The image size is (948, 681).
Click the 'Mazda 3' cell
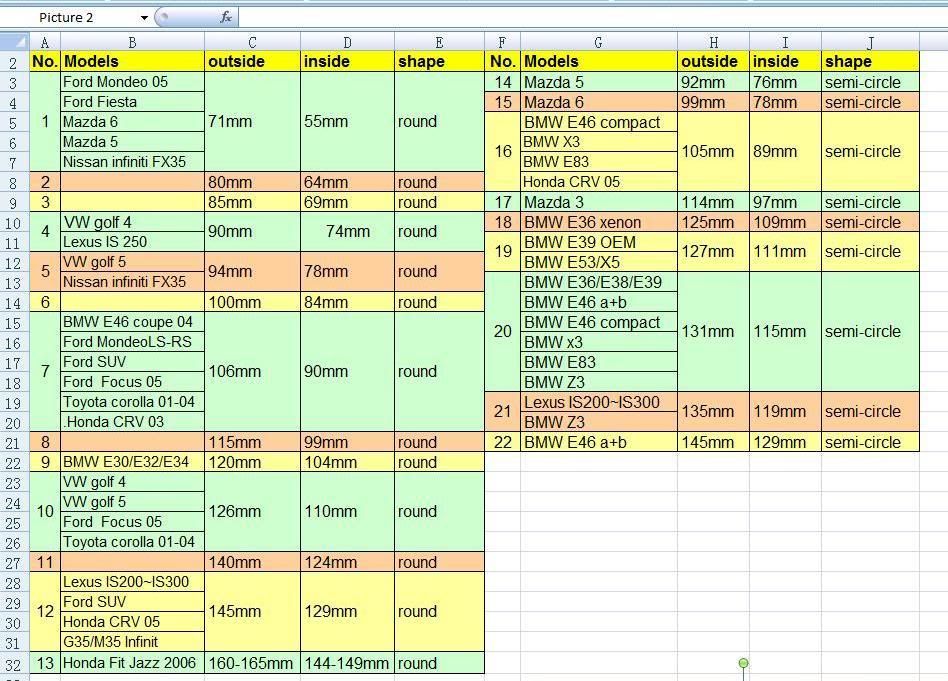[x=599, y=202]
